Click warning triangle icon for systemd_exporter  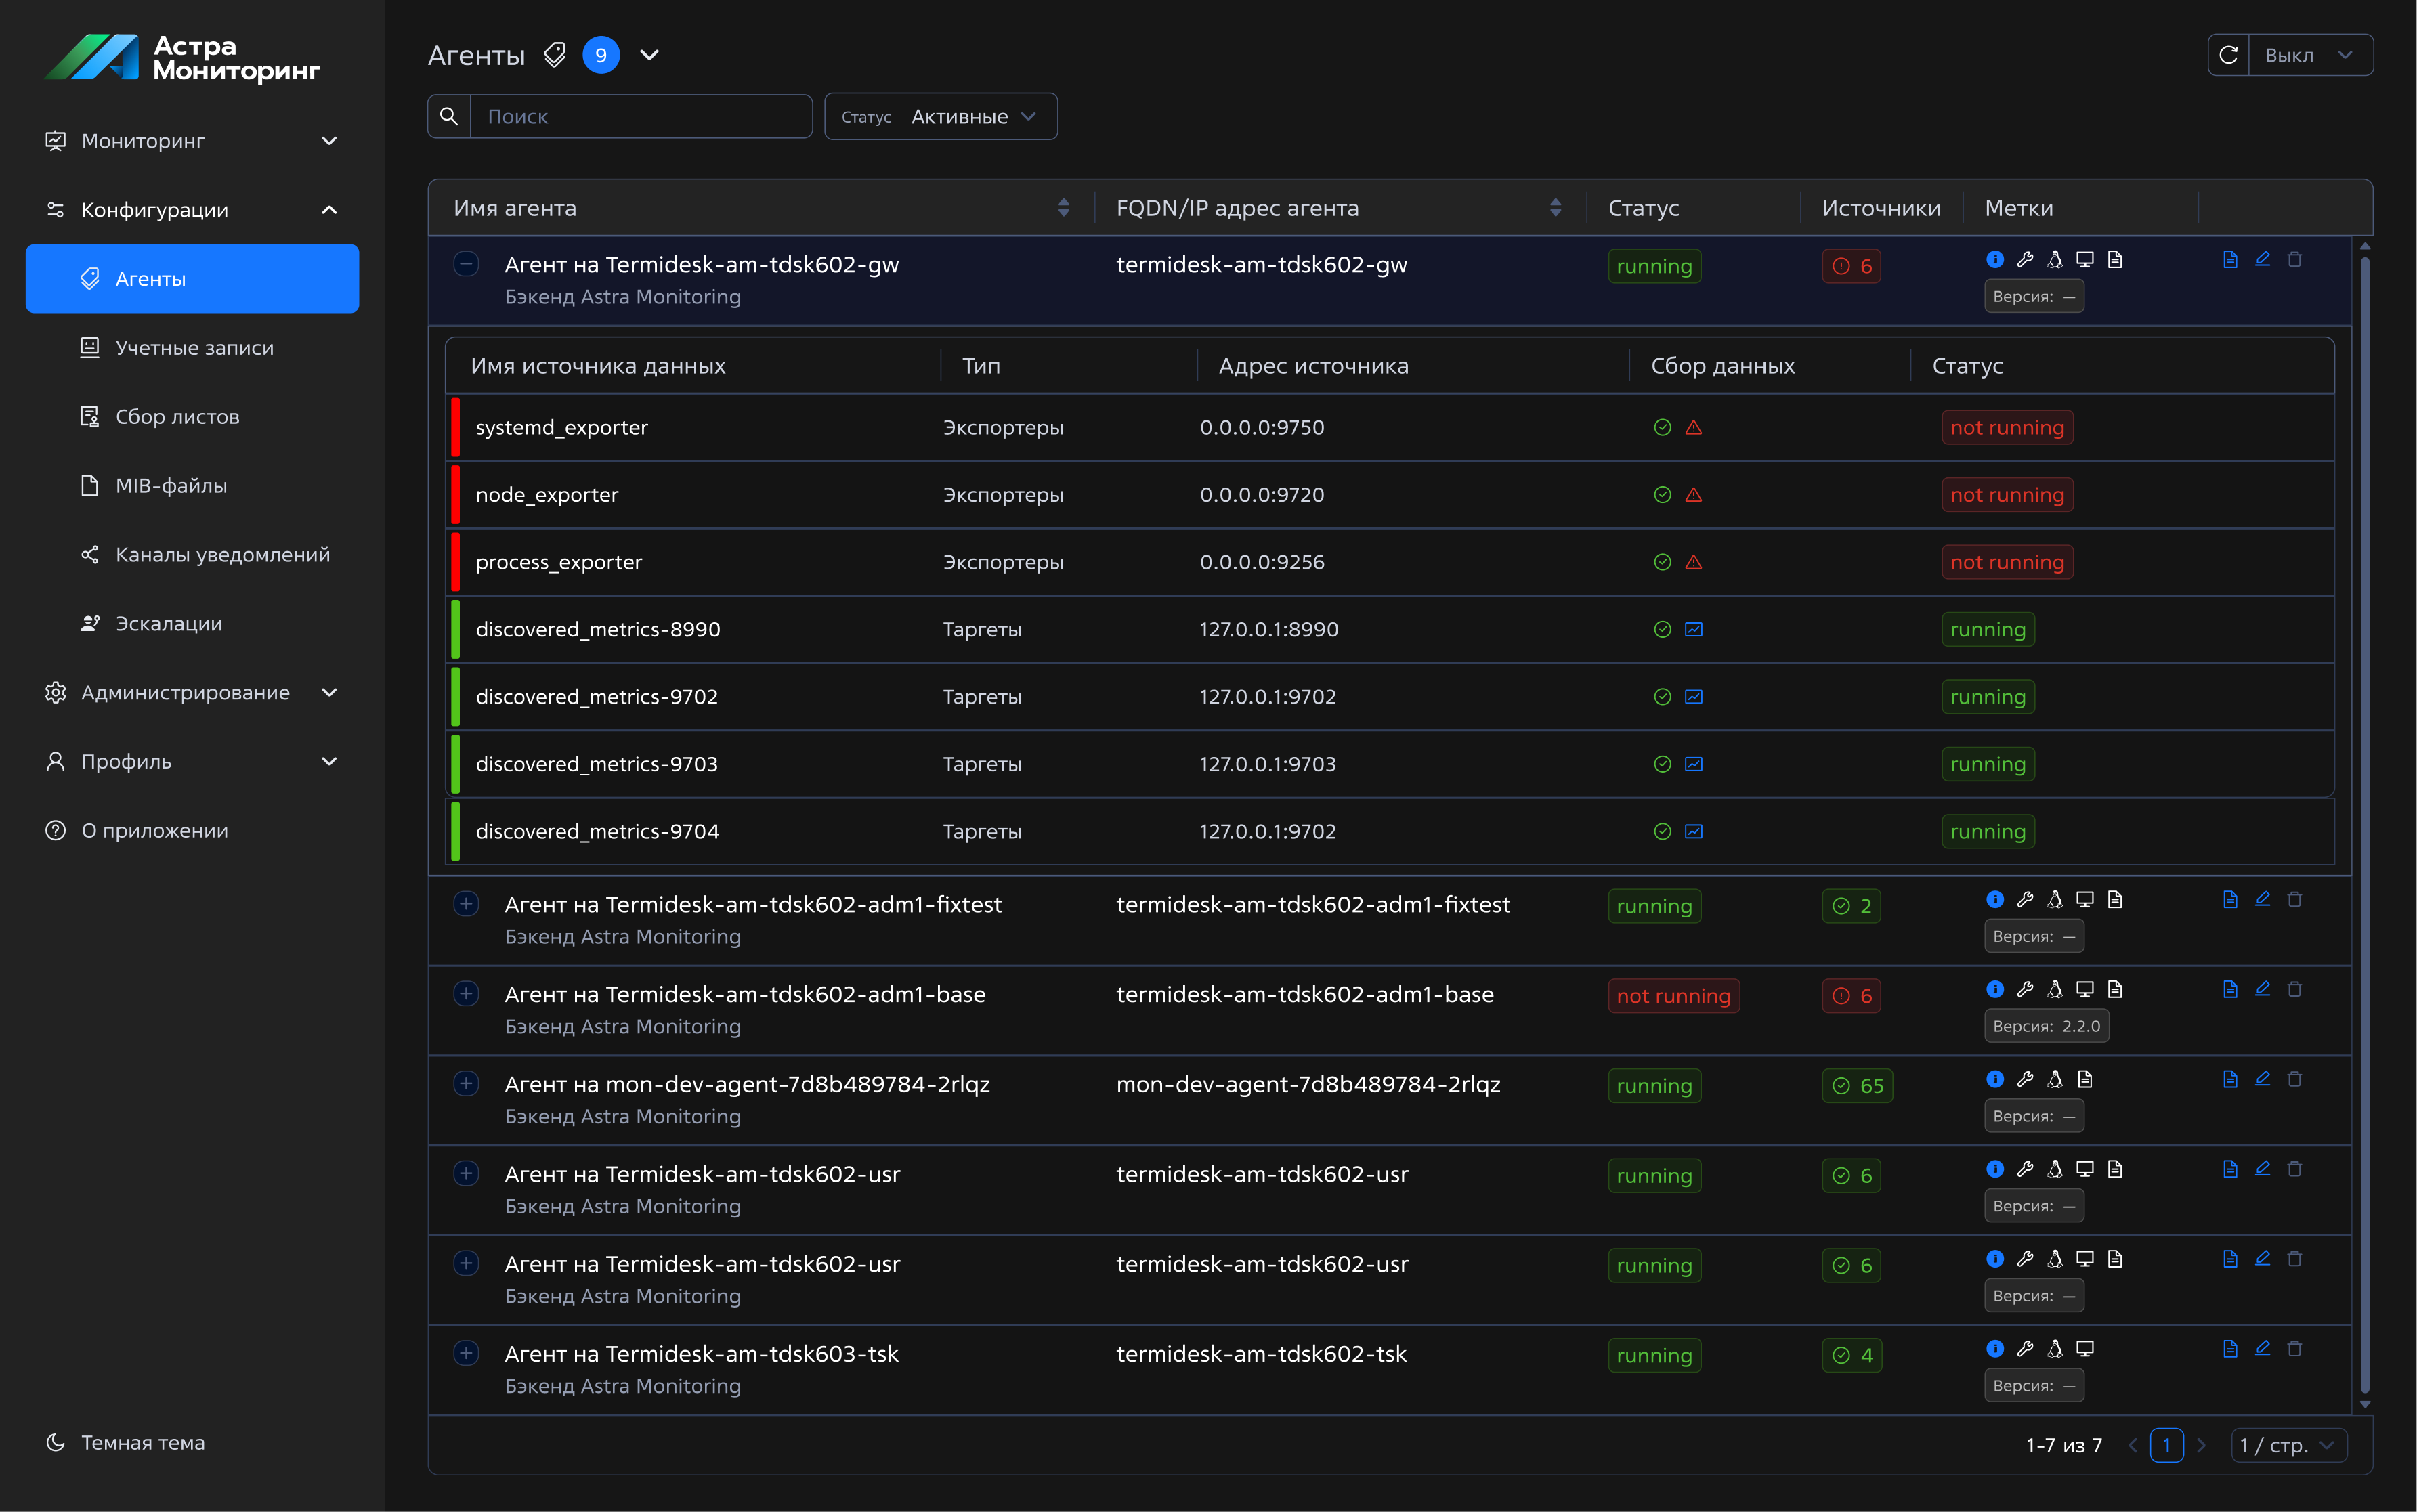(x=1693, y=428)
